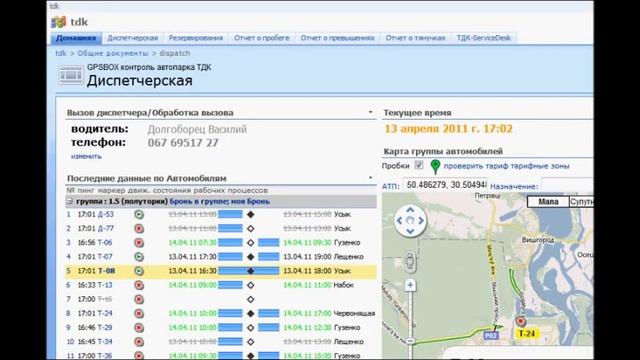The height and width of the screenshot is (360, 640).
Task: Pan the map left with the arrow control
Action: coord(399,221)
